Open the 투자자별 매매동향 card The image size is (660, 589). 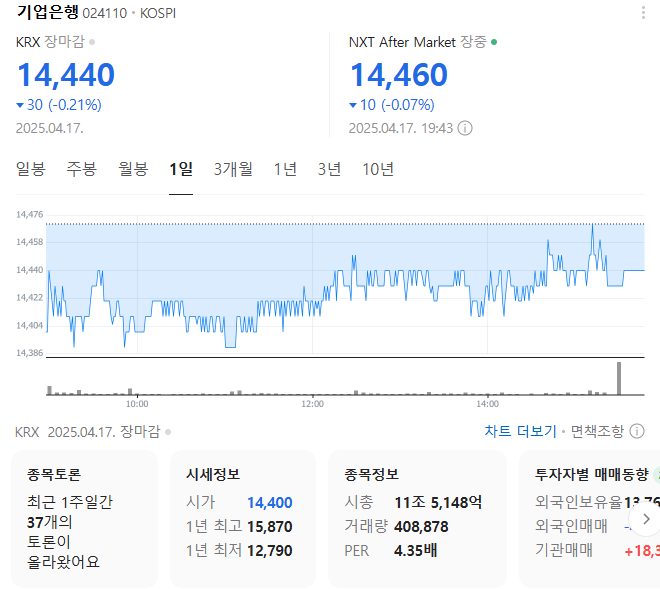click(590, 519)
